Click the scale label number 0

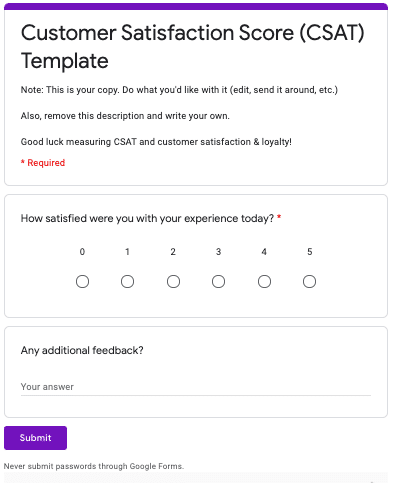click(82, 252)
